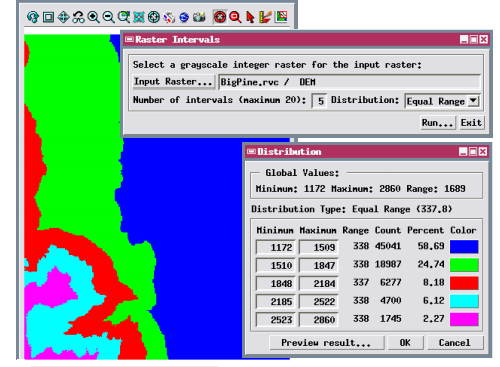Click the camera snapshot icon

199,17
